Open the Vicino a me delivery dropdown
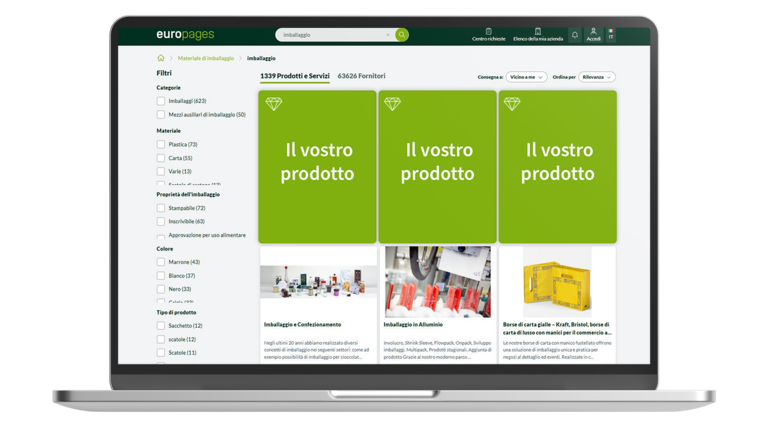 (x=527, y=76)
